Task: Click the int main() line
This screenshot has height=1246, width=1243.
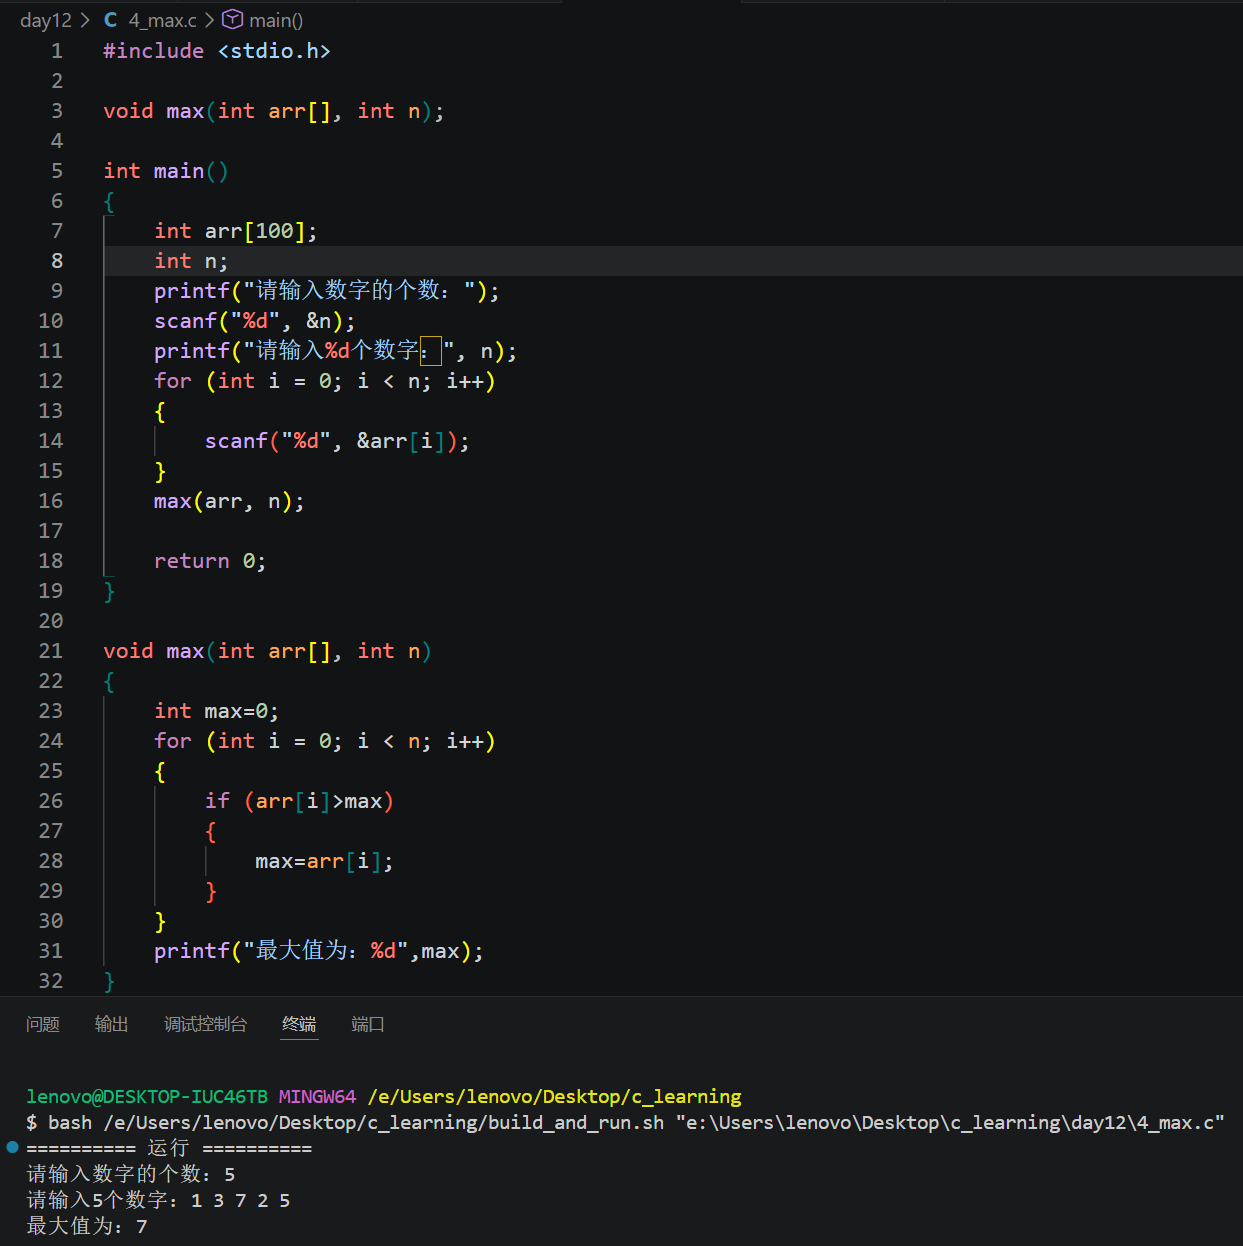Action: (x=166, y=171)
